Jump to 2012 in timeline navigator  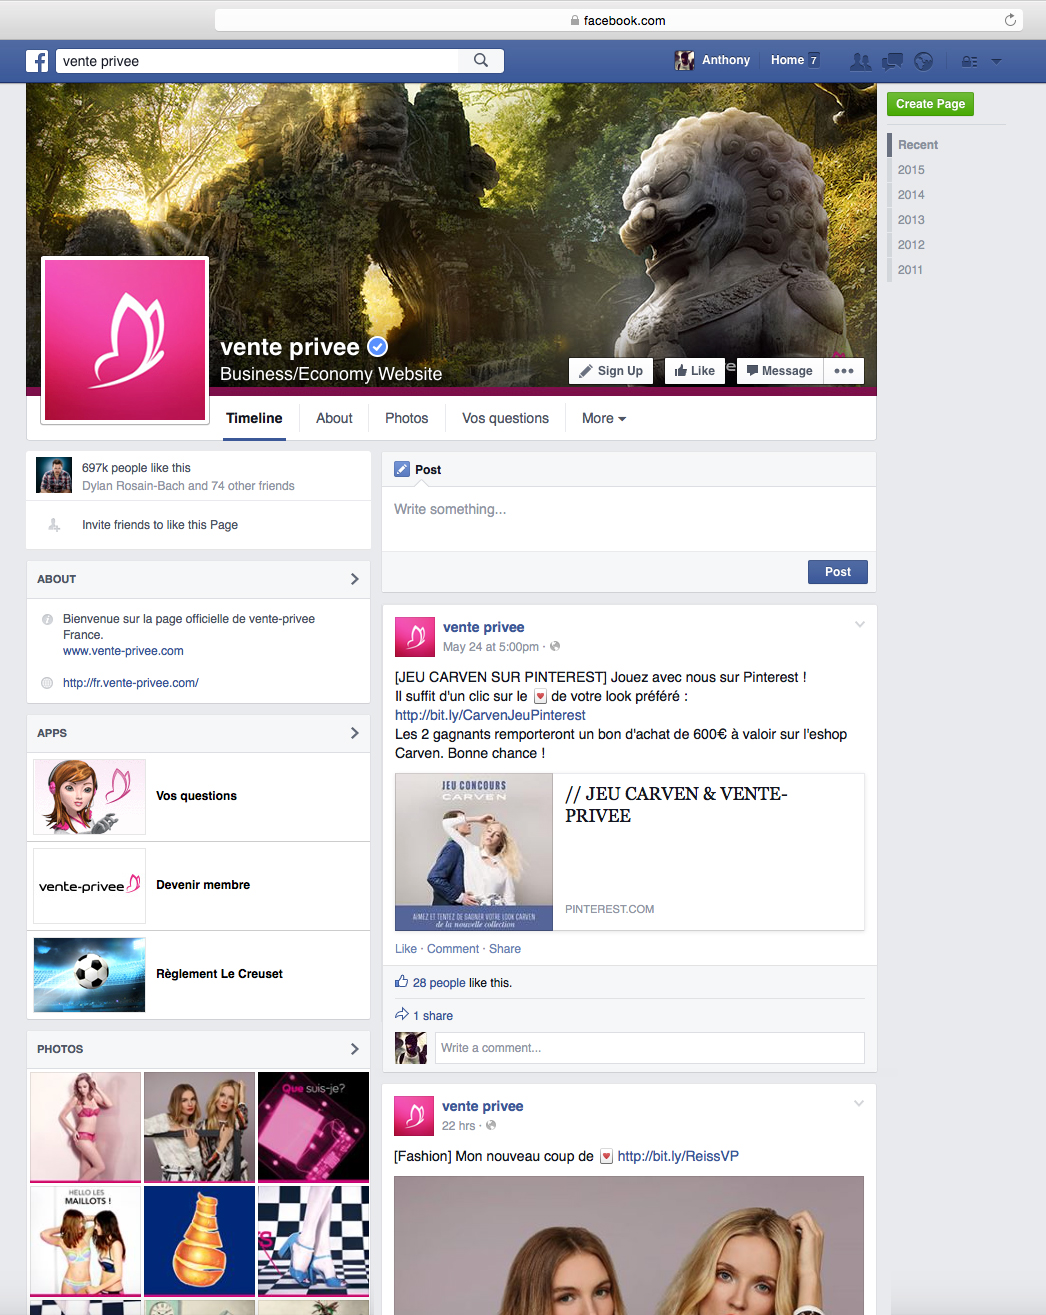911,245
